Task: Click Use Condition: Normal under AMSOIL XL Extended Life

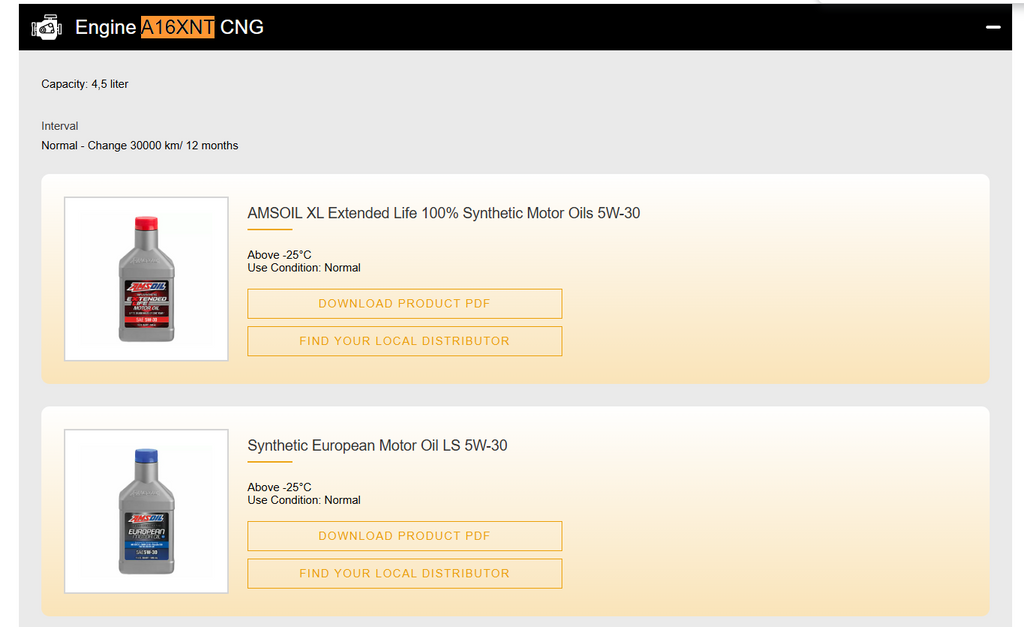Action: [304, 268]
